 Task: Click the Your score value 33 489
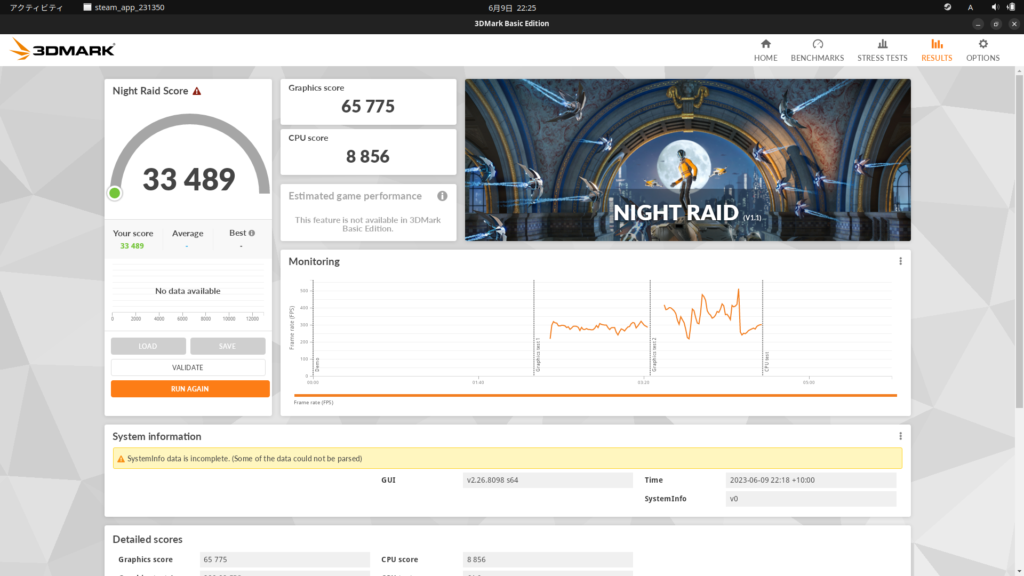[132, 246]
